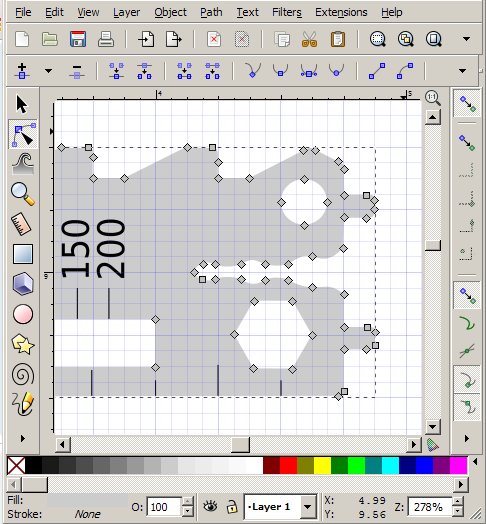This screenshot has height=524, width=486.
Task: Open an existing document folder icon
Action: [50, 39]
